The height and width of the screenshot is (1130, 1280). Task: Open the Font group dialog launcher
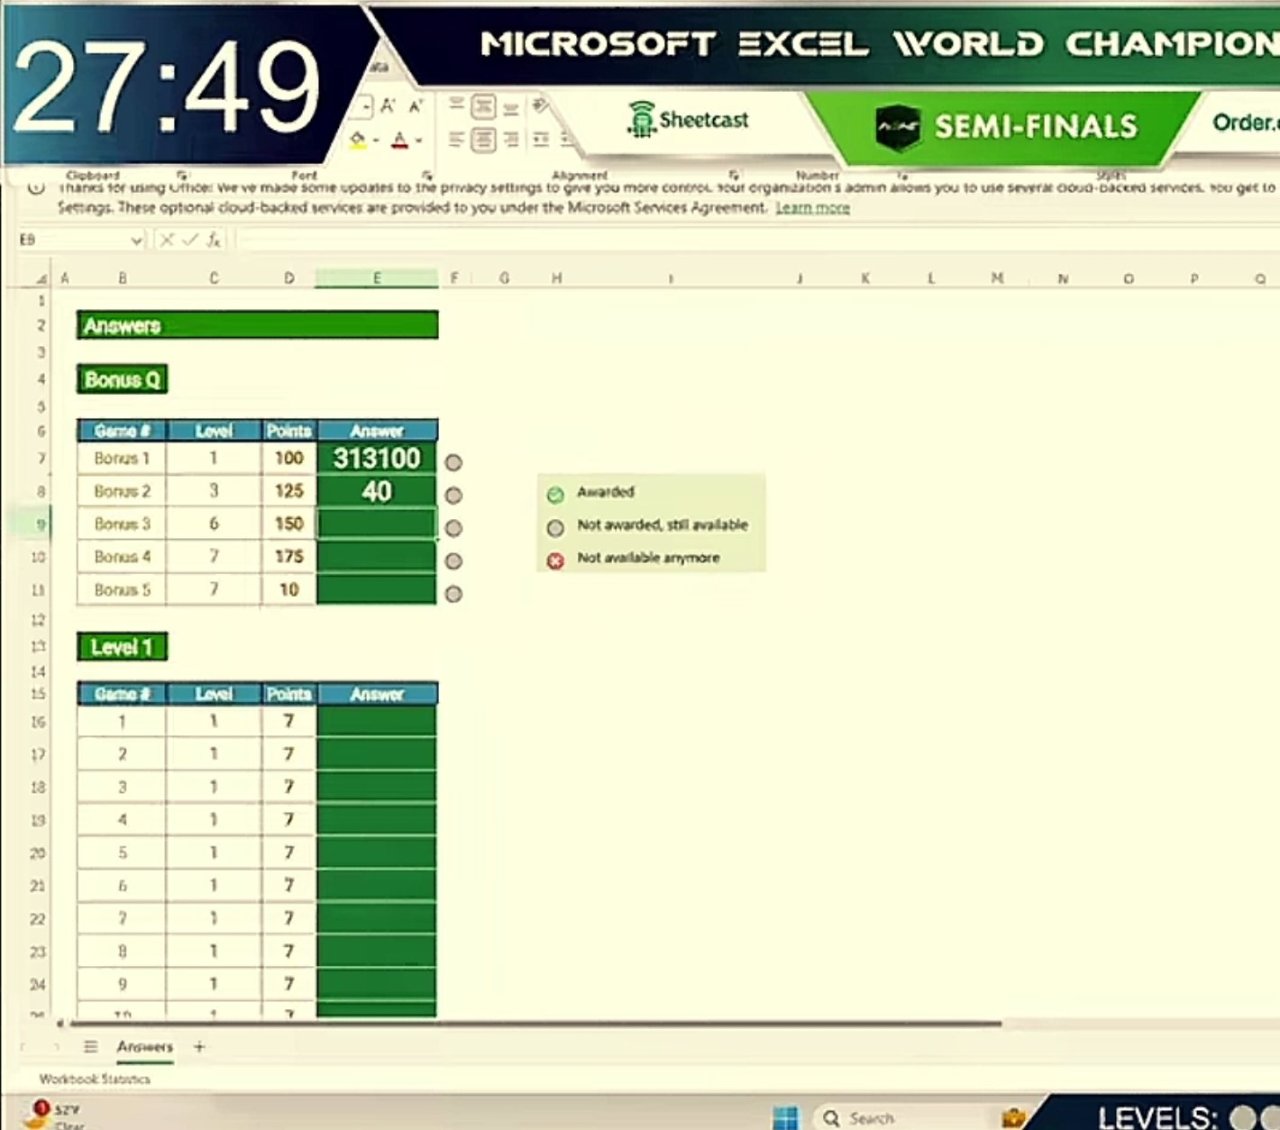(x=428, y=175)
